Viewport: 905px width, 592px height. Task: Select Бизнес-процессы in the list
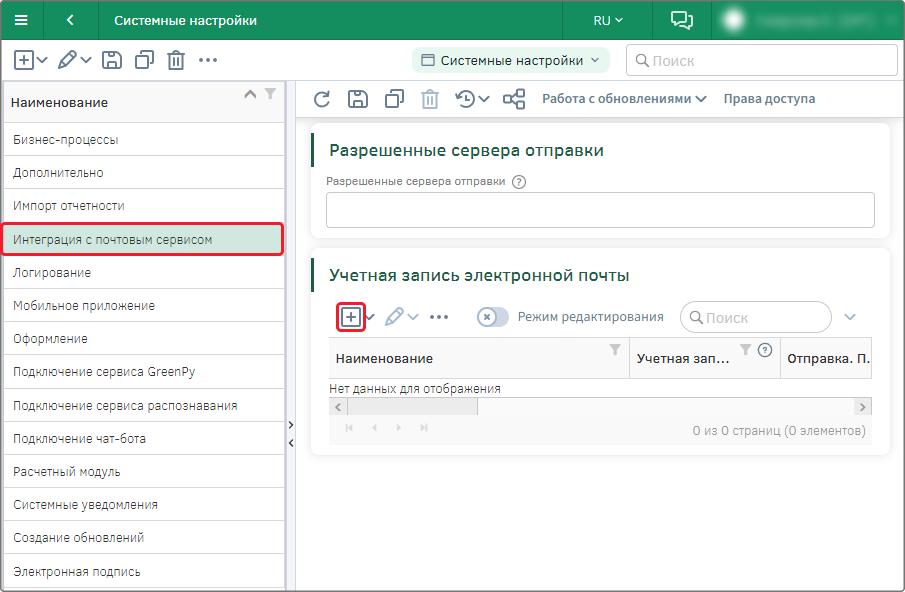pos(144,140)
